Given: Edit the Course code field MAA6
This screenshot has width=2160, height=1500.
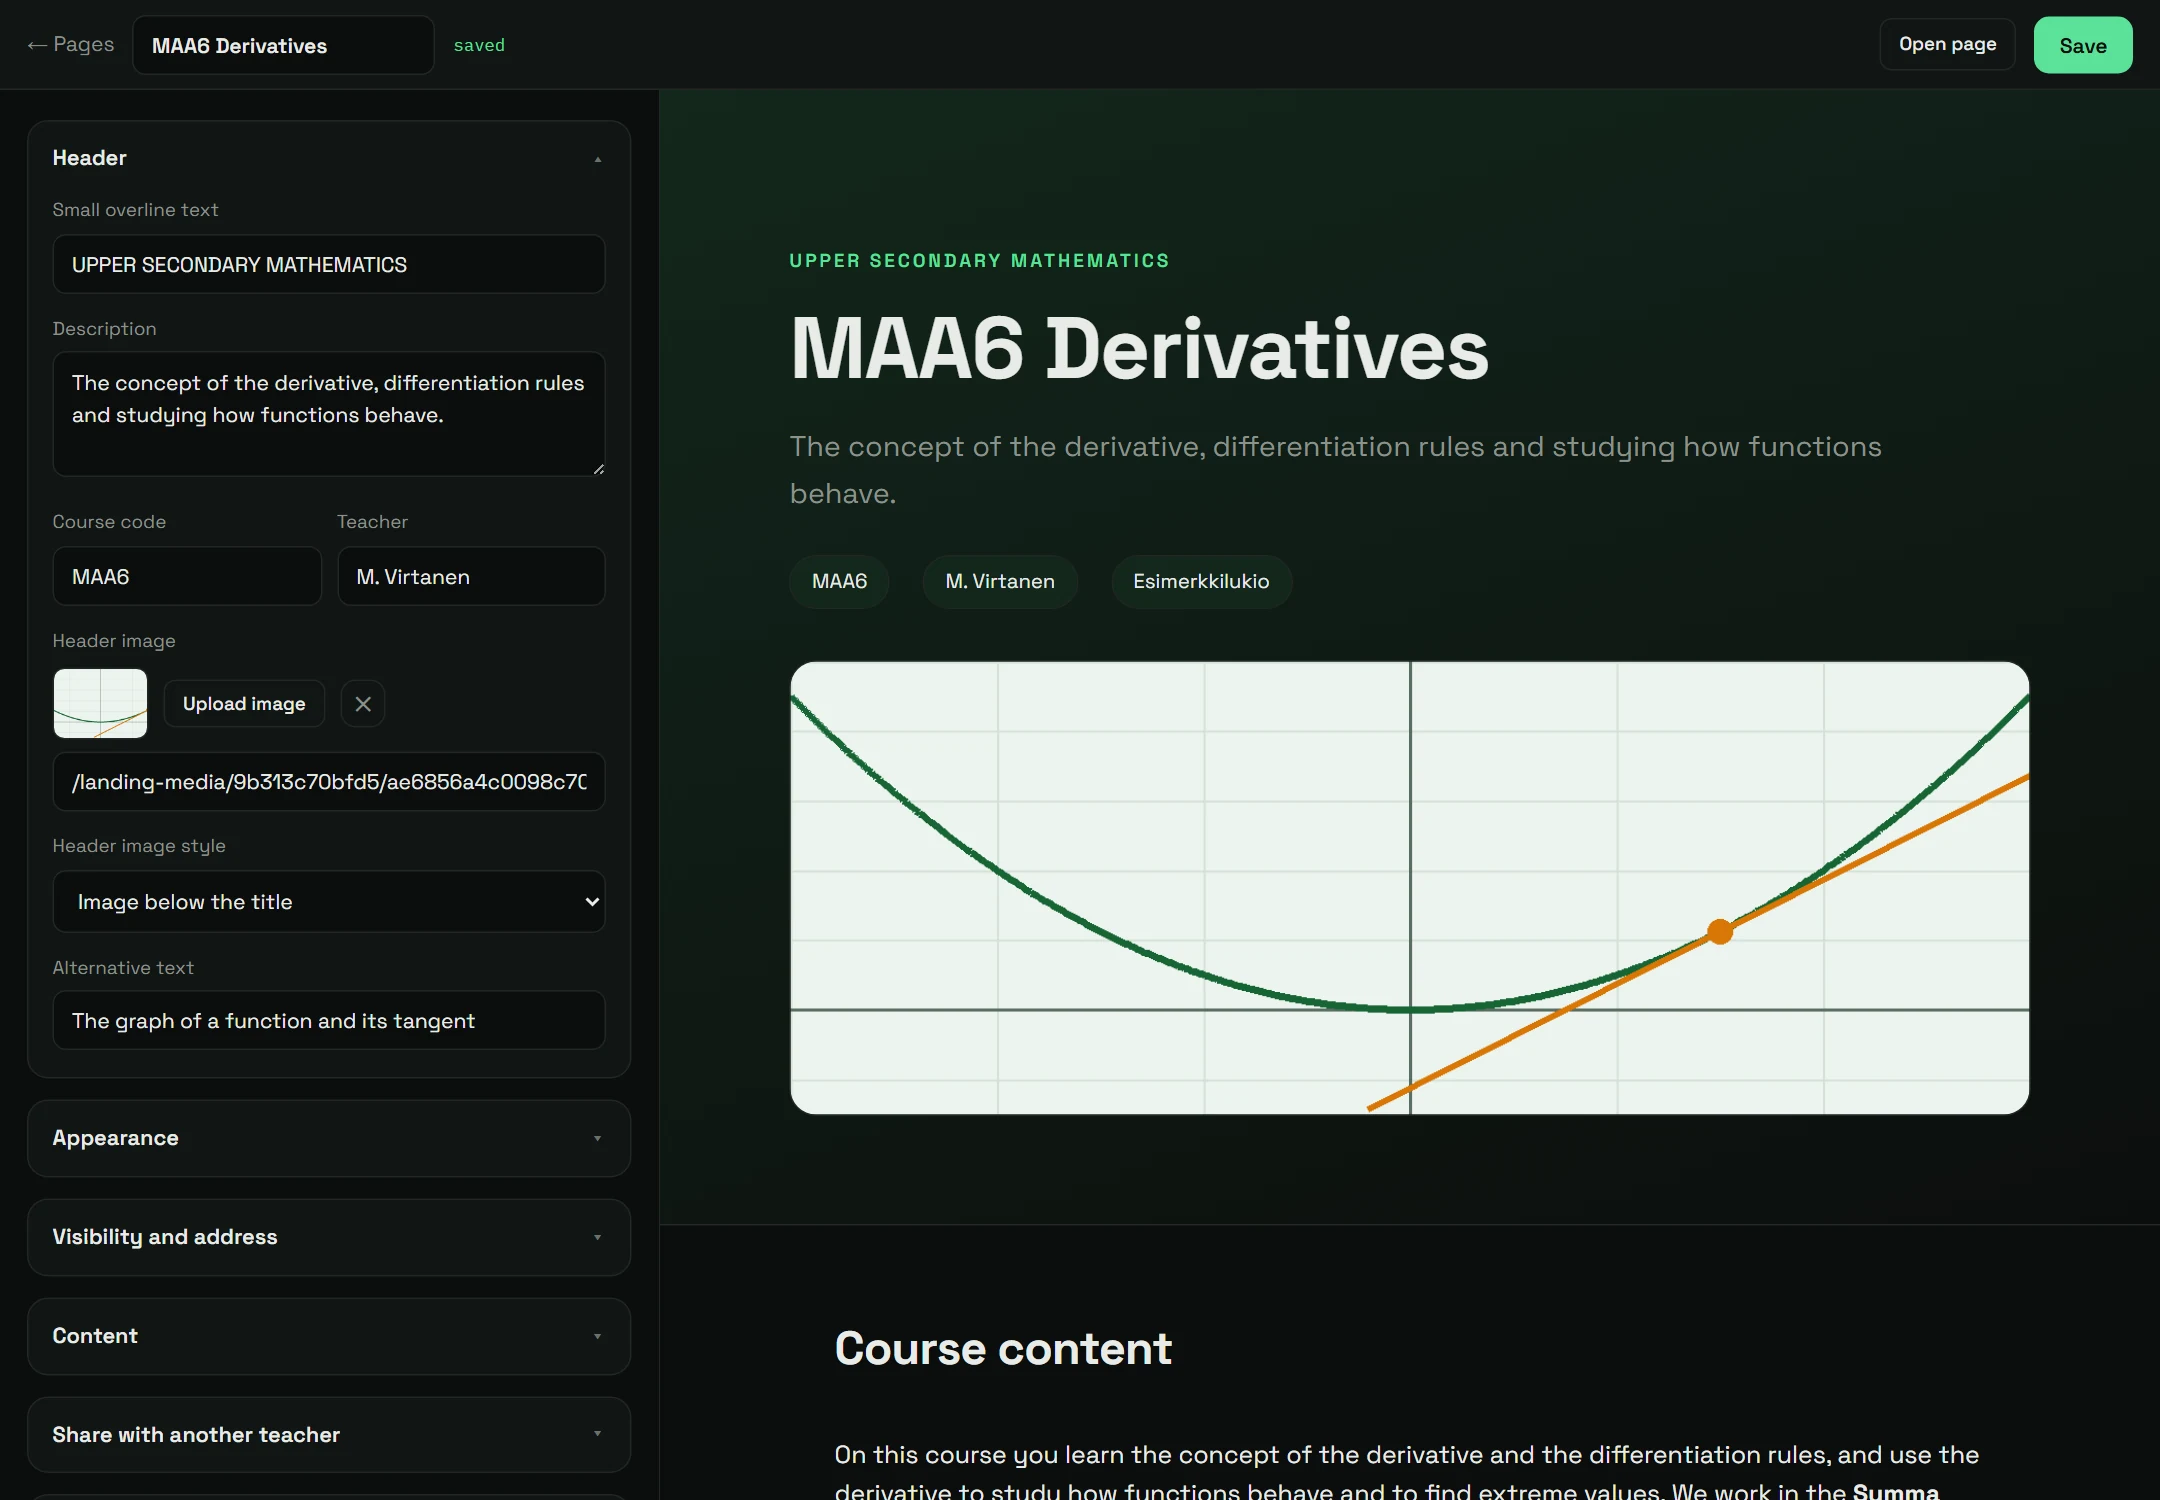Looking at the screenshot, I should point(187,577).
